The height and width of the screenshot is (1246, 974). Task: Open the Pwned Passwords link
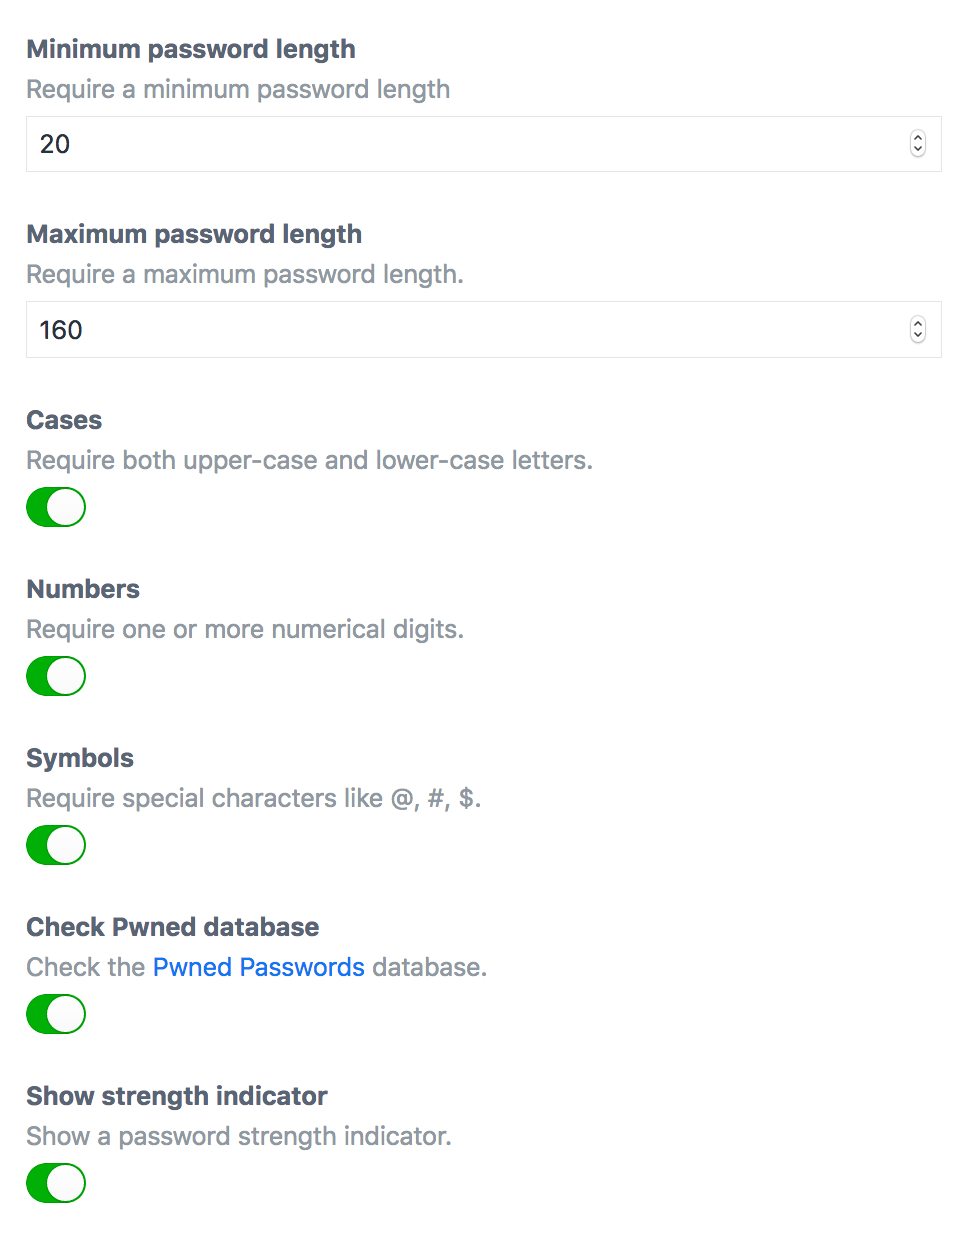[259, 967]
